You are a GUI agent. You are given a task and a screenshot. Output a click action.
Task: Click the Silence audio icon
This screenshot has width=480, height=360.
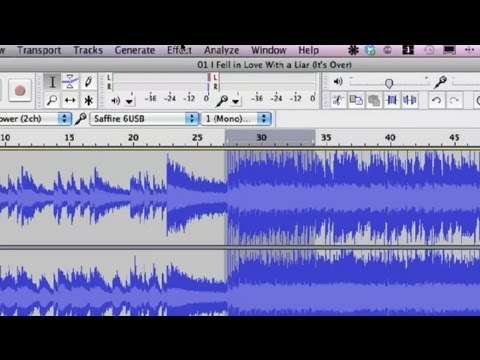click(410, 100)
